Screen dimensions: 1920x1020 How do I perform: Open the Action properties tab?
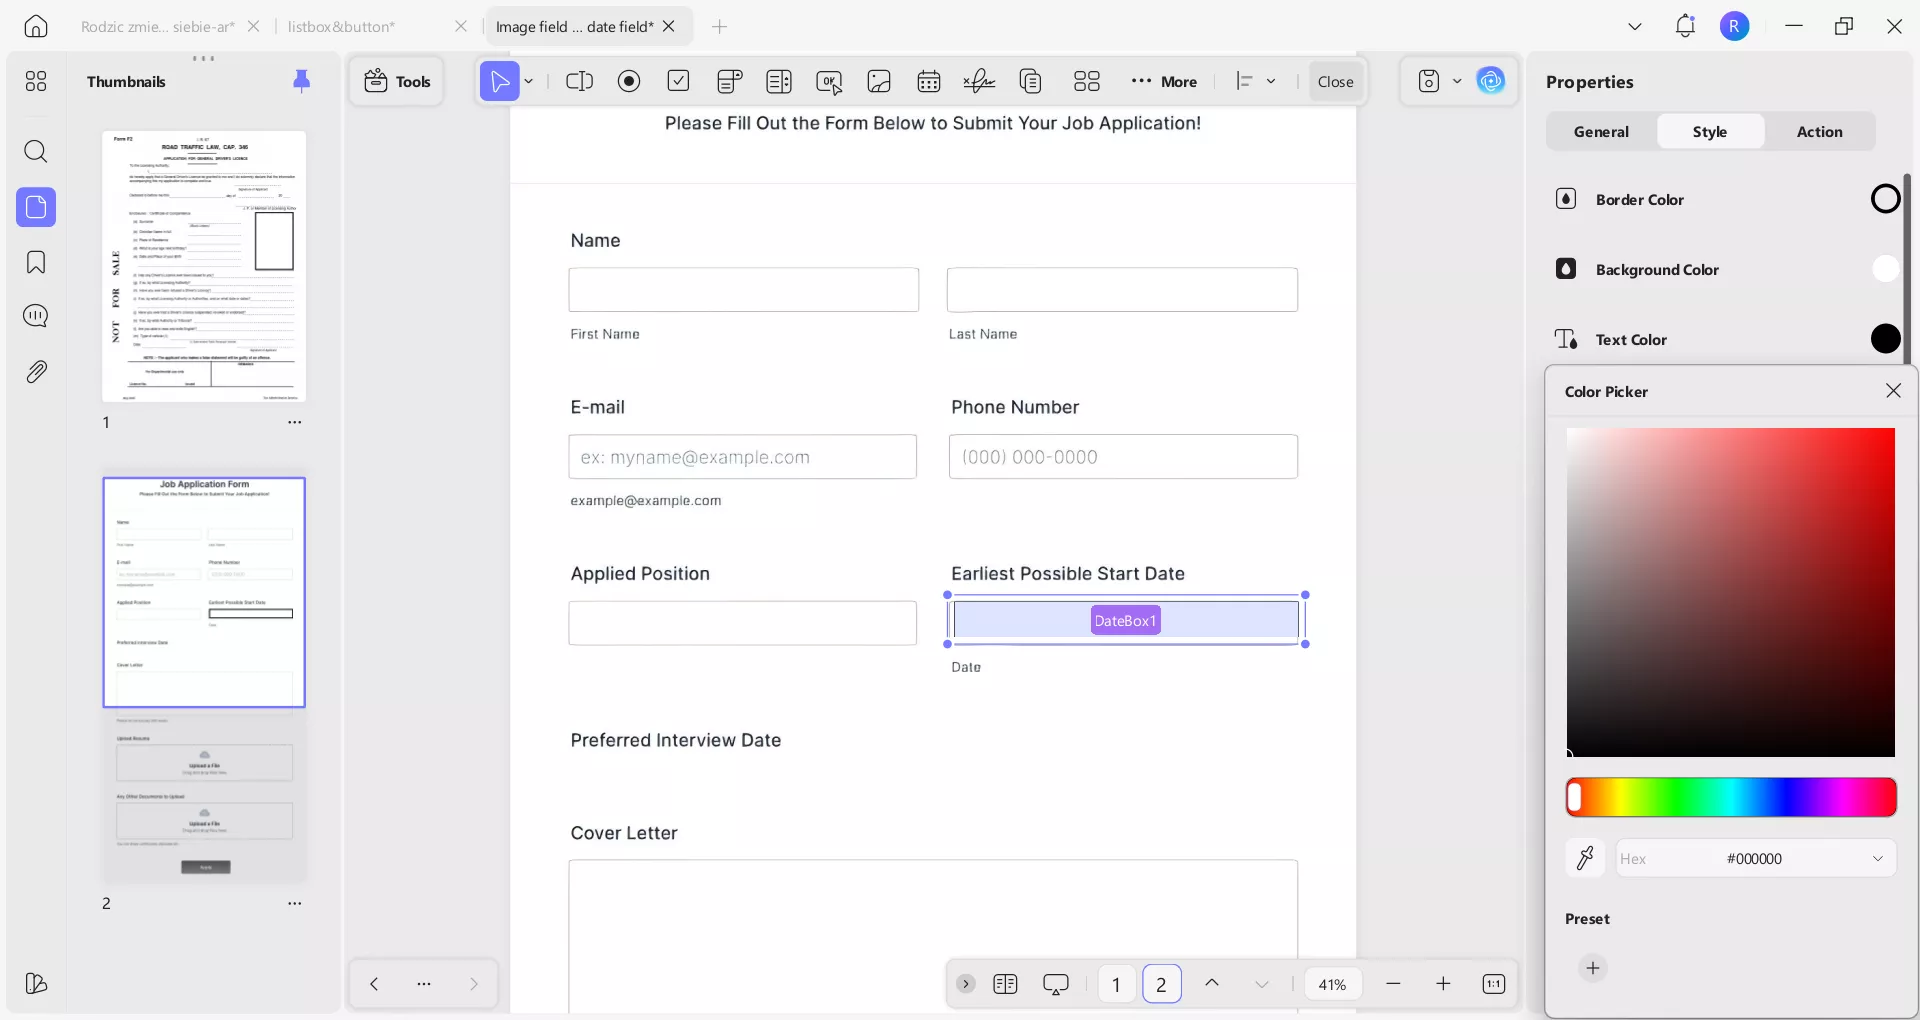pos(1819,132)
